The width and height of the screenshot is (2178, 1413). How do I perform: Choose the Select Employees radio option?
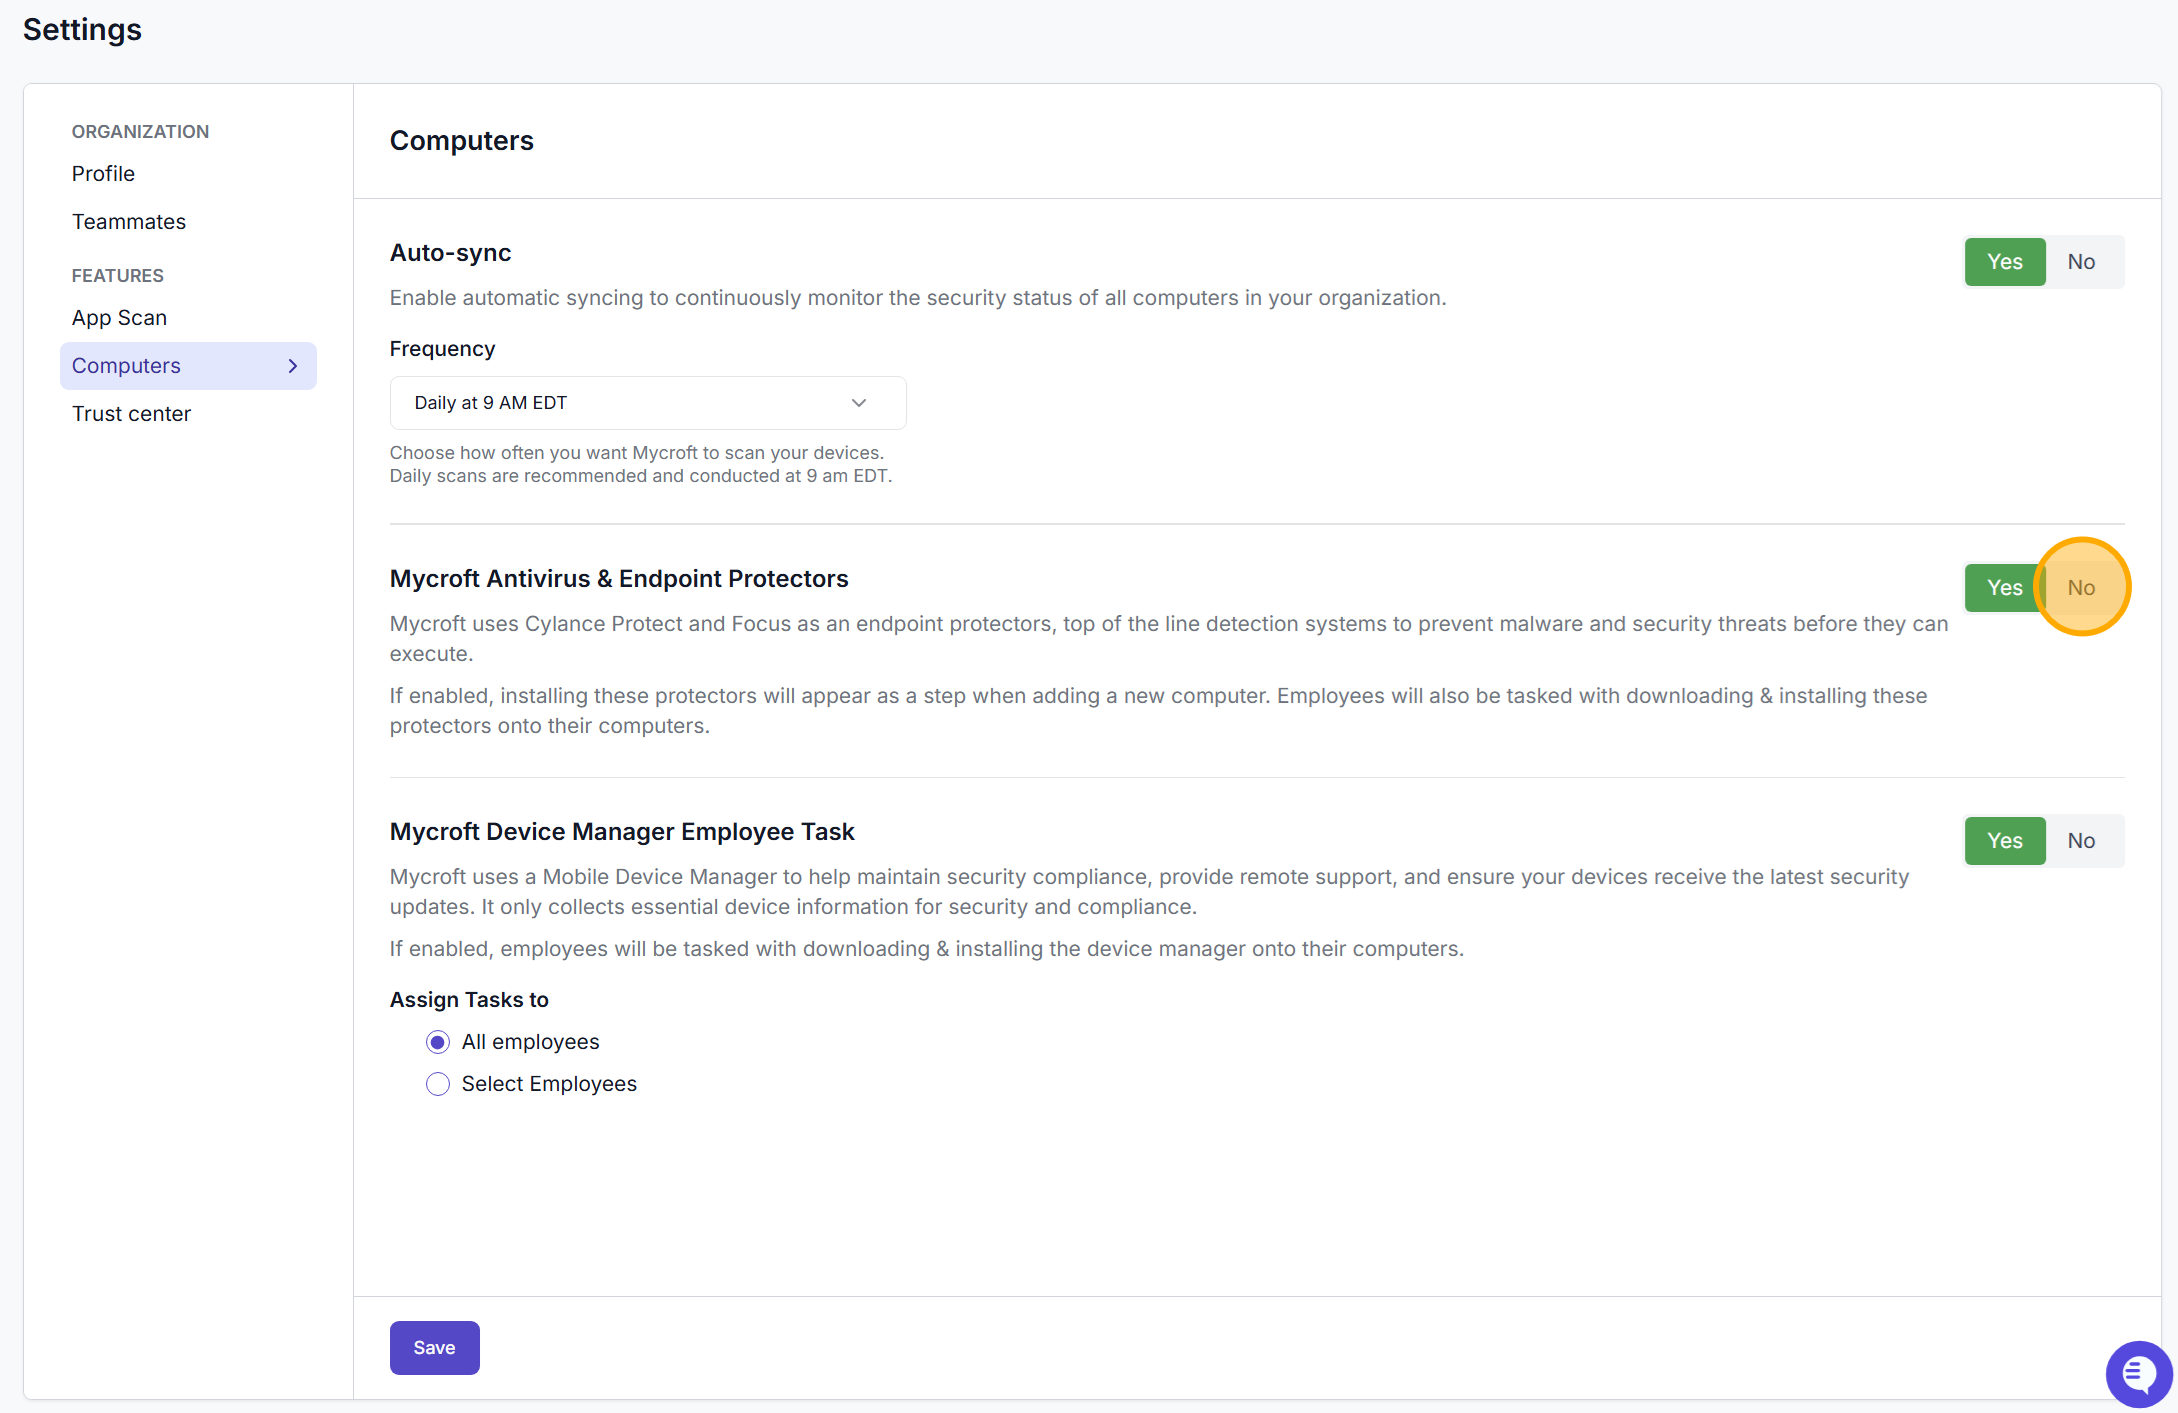438,1084
